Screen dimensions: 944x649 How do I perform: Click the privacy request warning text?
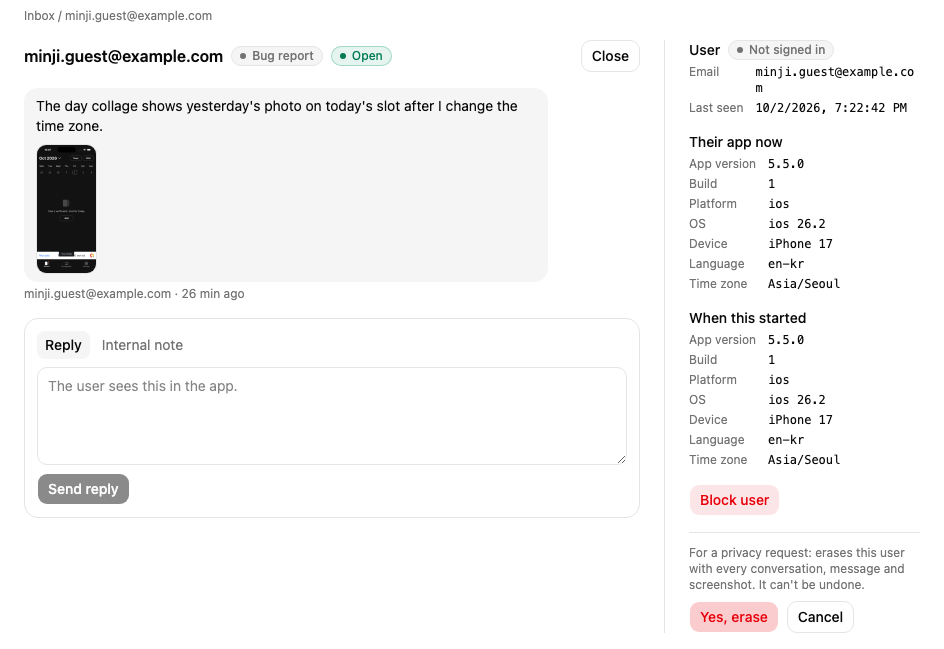click(x=797, y=569)
